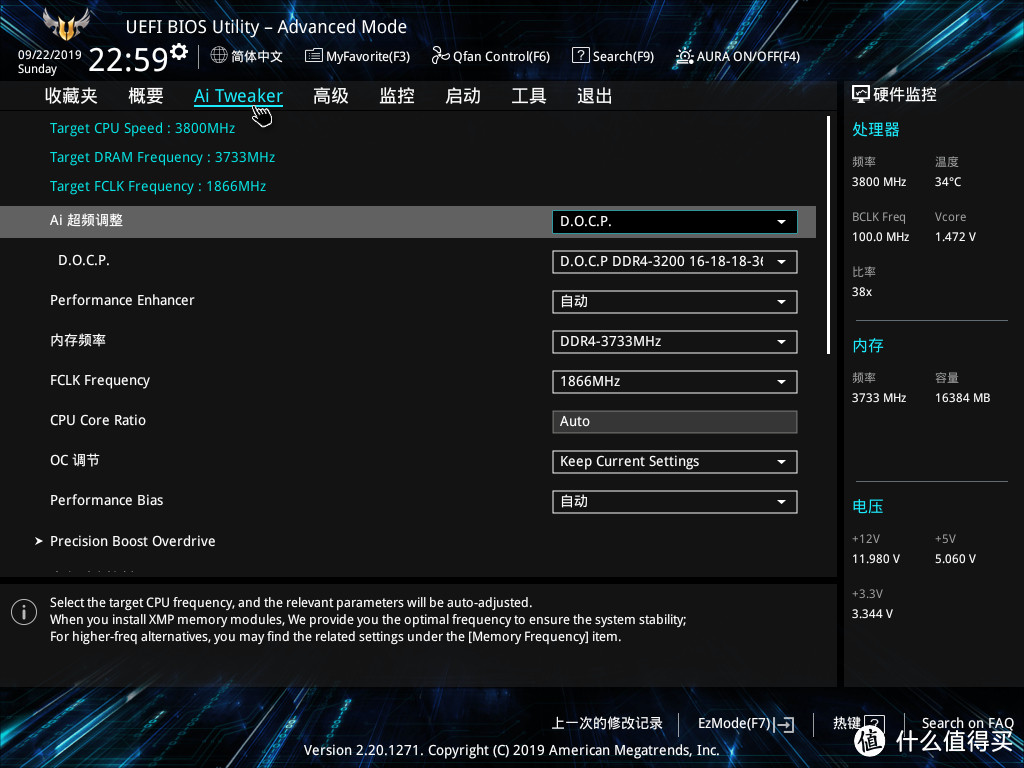Click the 34°C temperature value
Image resolution: width=1024 pixels, height=768 pixels.
tap(948, 182)
